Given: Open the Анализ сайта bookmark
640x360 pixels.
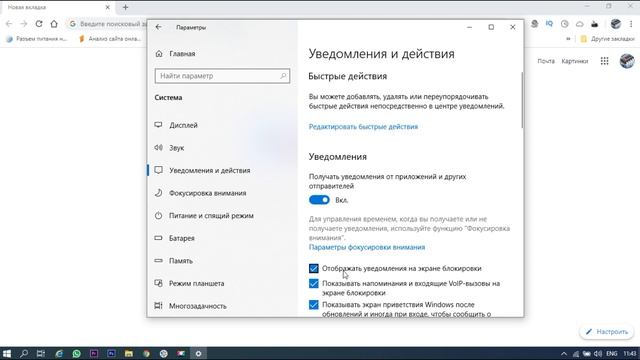Looking at the screenshot, I should coord(110,39).
